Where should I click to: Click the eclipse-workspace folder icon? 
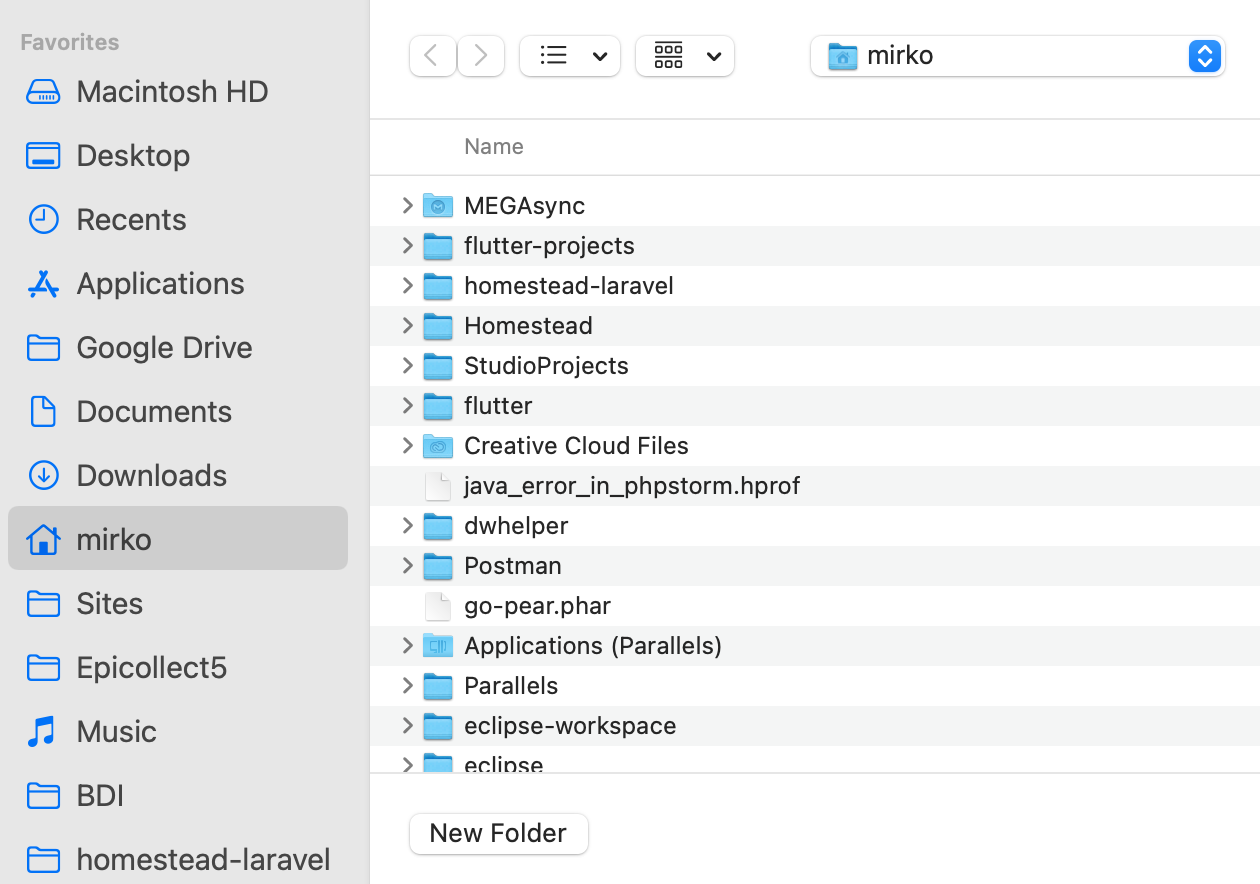point(438,726)
